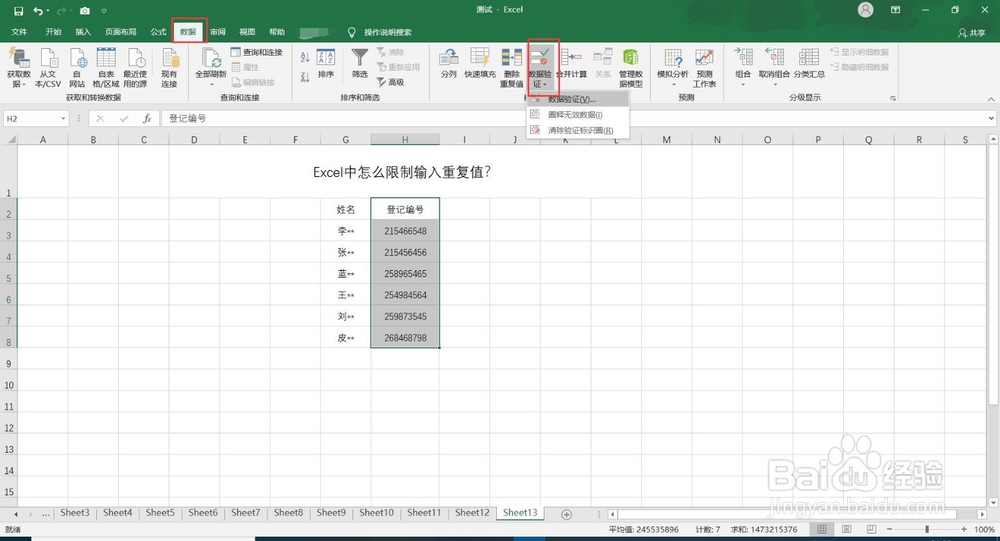
Task: Open the customize quick access toolbar arrow
Action: (104, 11)
